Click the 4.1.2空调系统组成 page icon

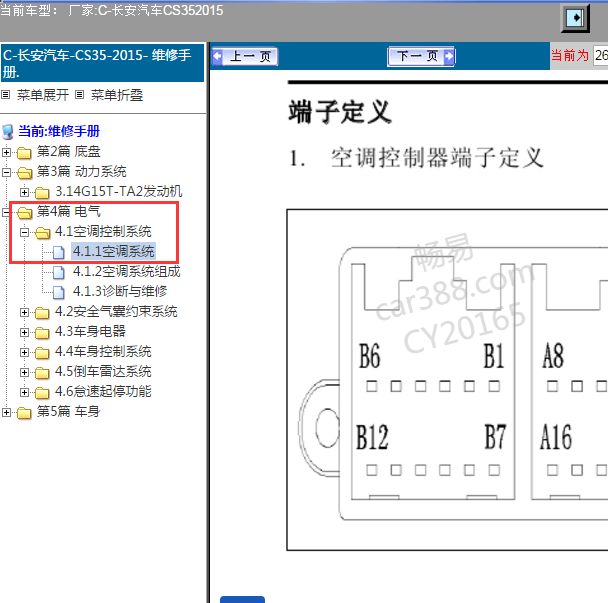pos(59,272)
